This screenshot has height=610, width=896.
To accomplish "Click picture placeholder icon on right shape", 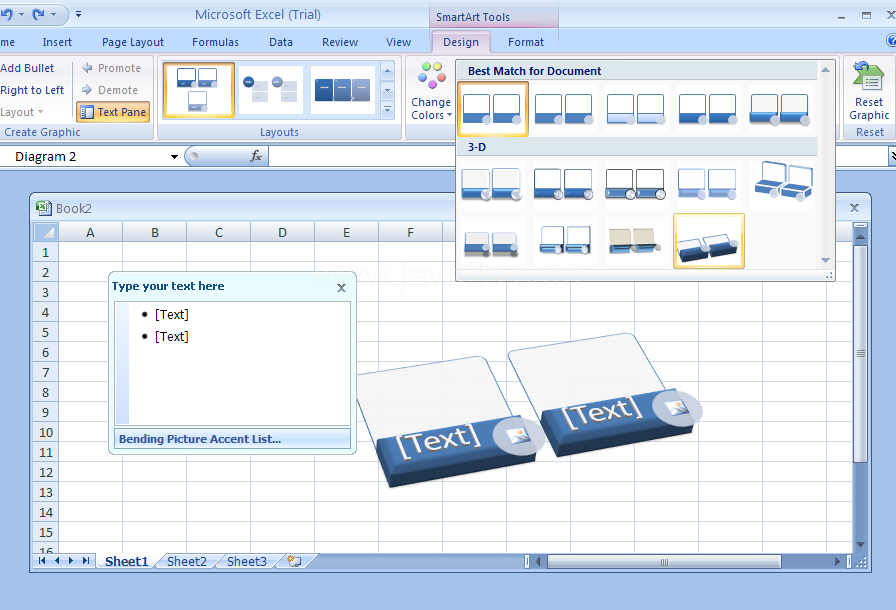I will 677,408.
